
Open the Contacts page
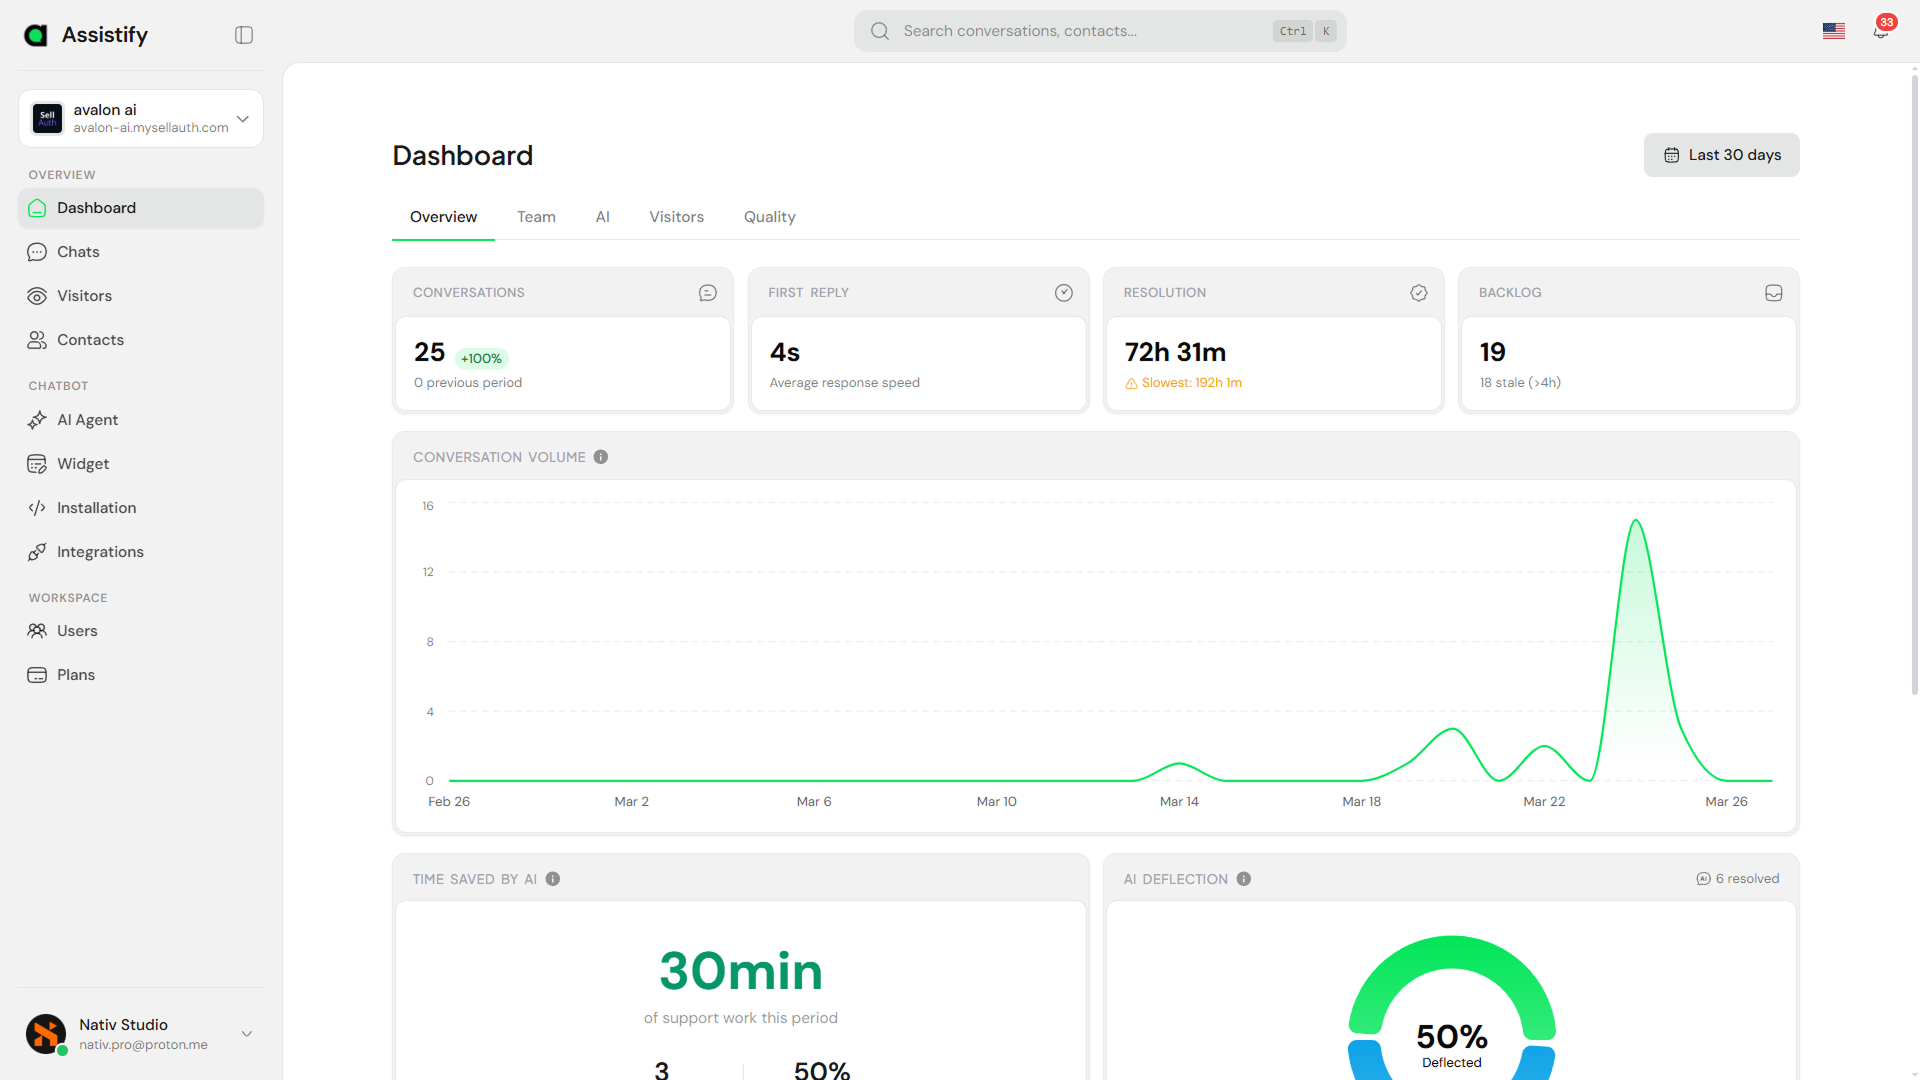coord(90,339)
